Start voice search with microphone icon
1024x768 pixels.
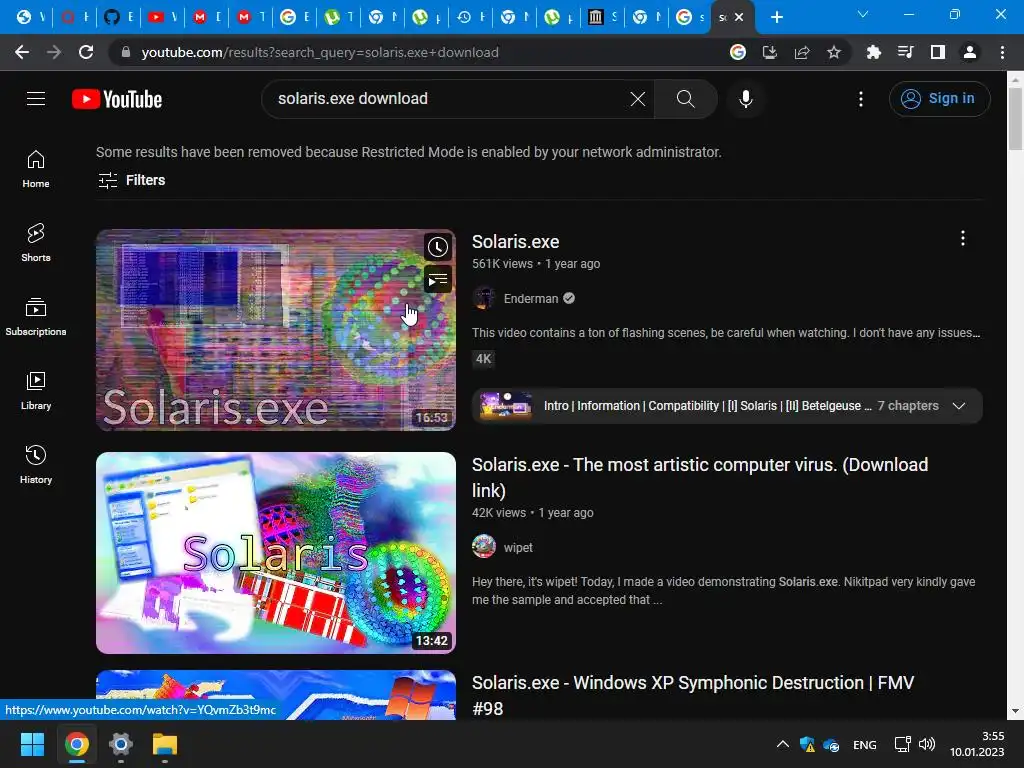pos(746,99)
